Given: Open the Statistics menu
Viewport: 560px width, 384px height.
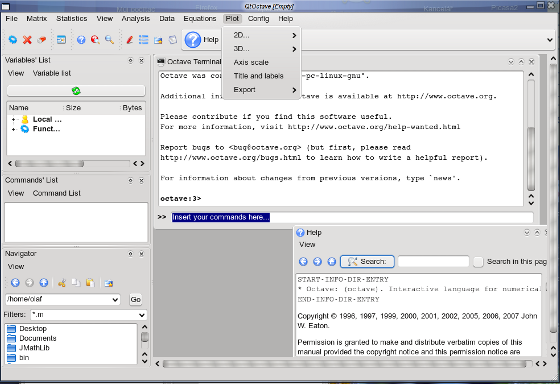Looking at the screenshot, I should [71, 19].
